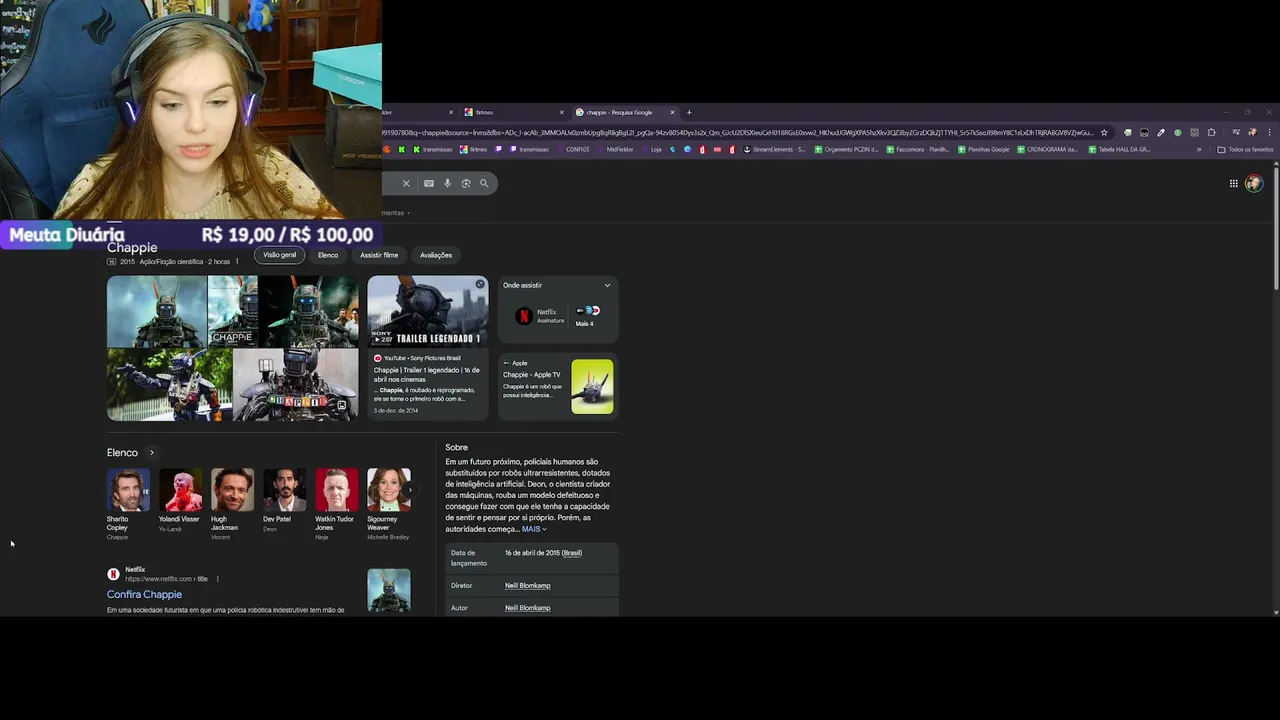This screenshot has height=720, width=1280.
Task: Click the Netflix favicon in results
Action: pyautogui.click(x=113, y=574)
